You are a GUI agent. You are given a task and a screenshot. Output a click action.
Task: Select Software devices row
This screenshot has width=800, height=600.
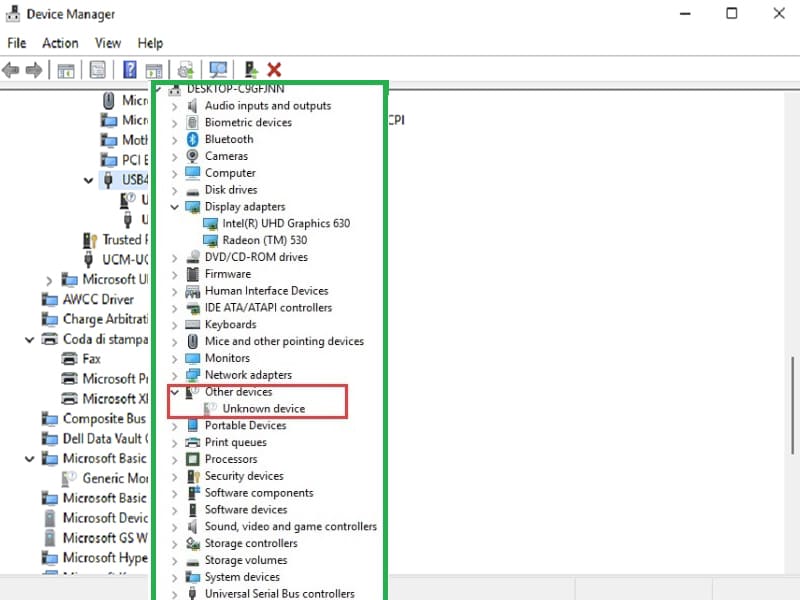246,510
